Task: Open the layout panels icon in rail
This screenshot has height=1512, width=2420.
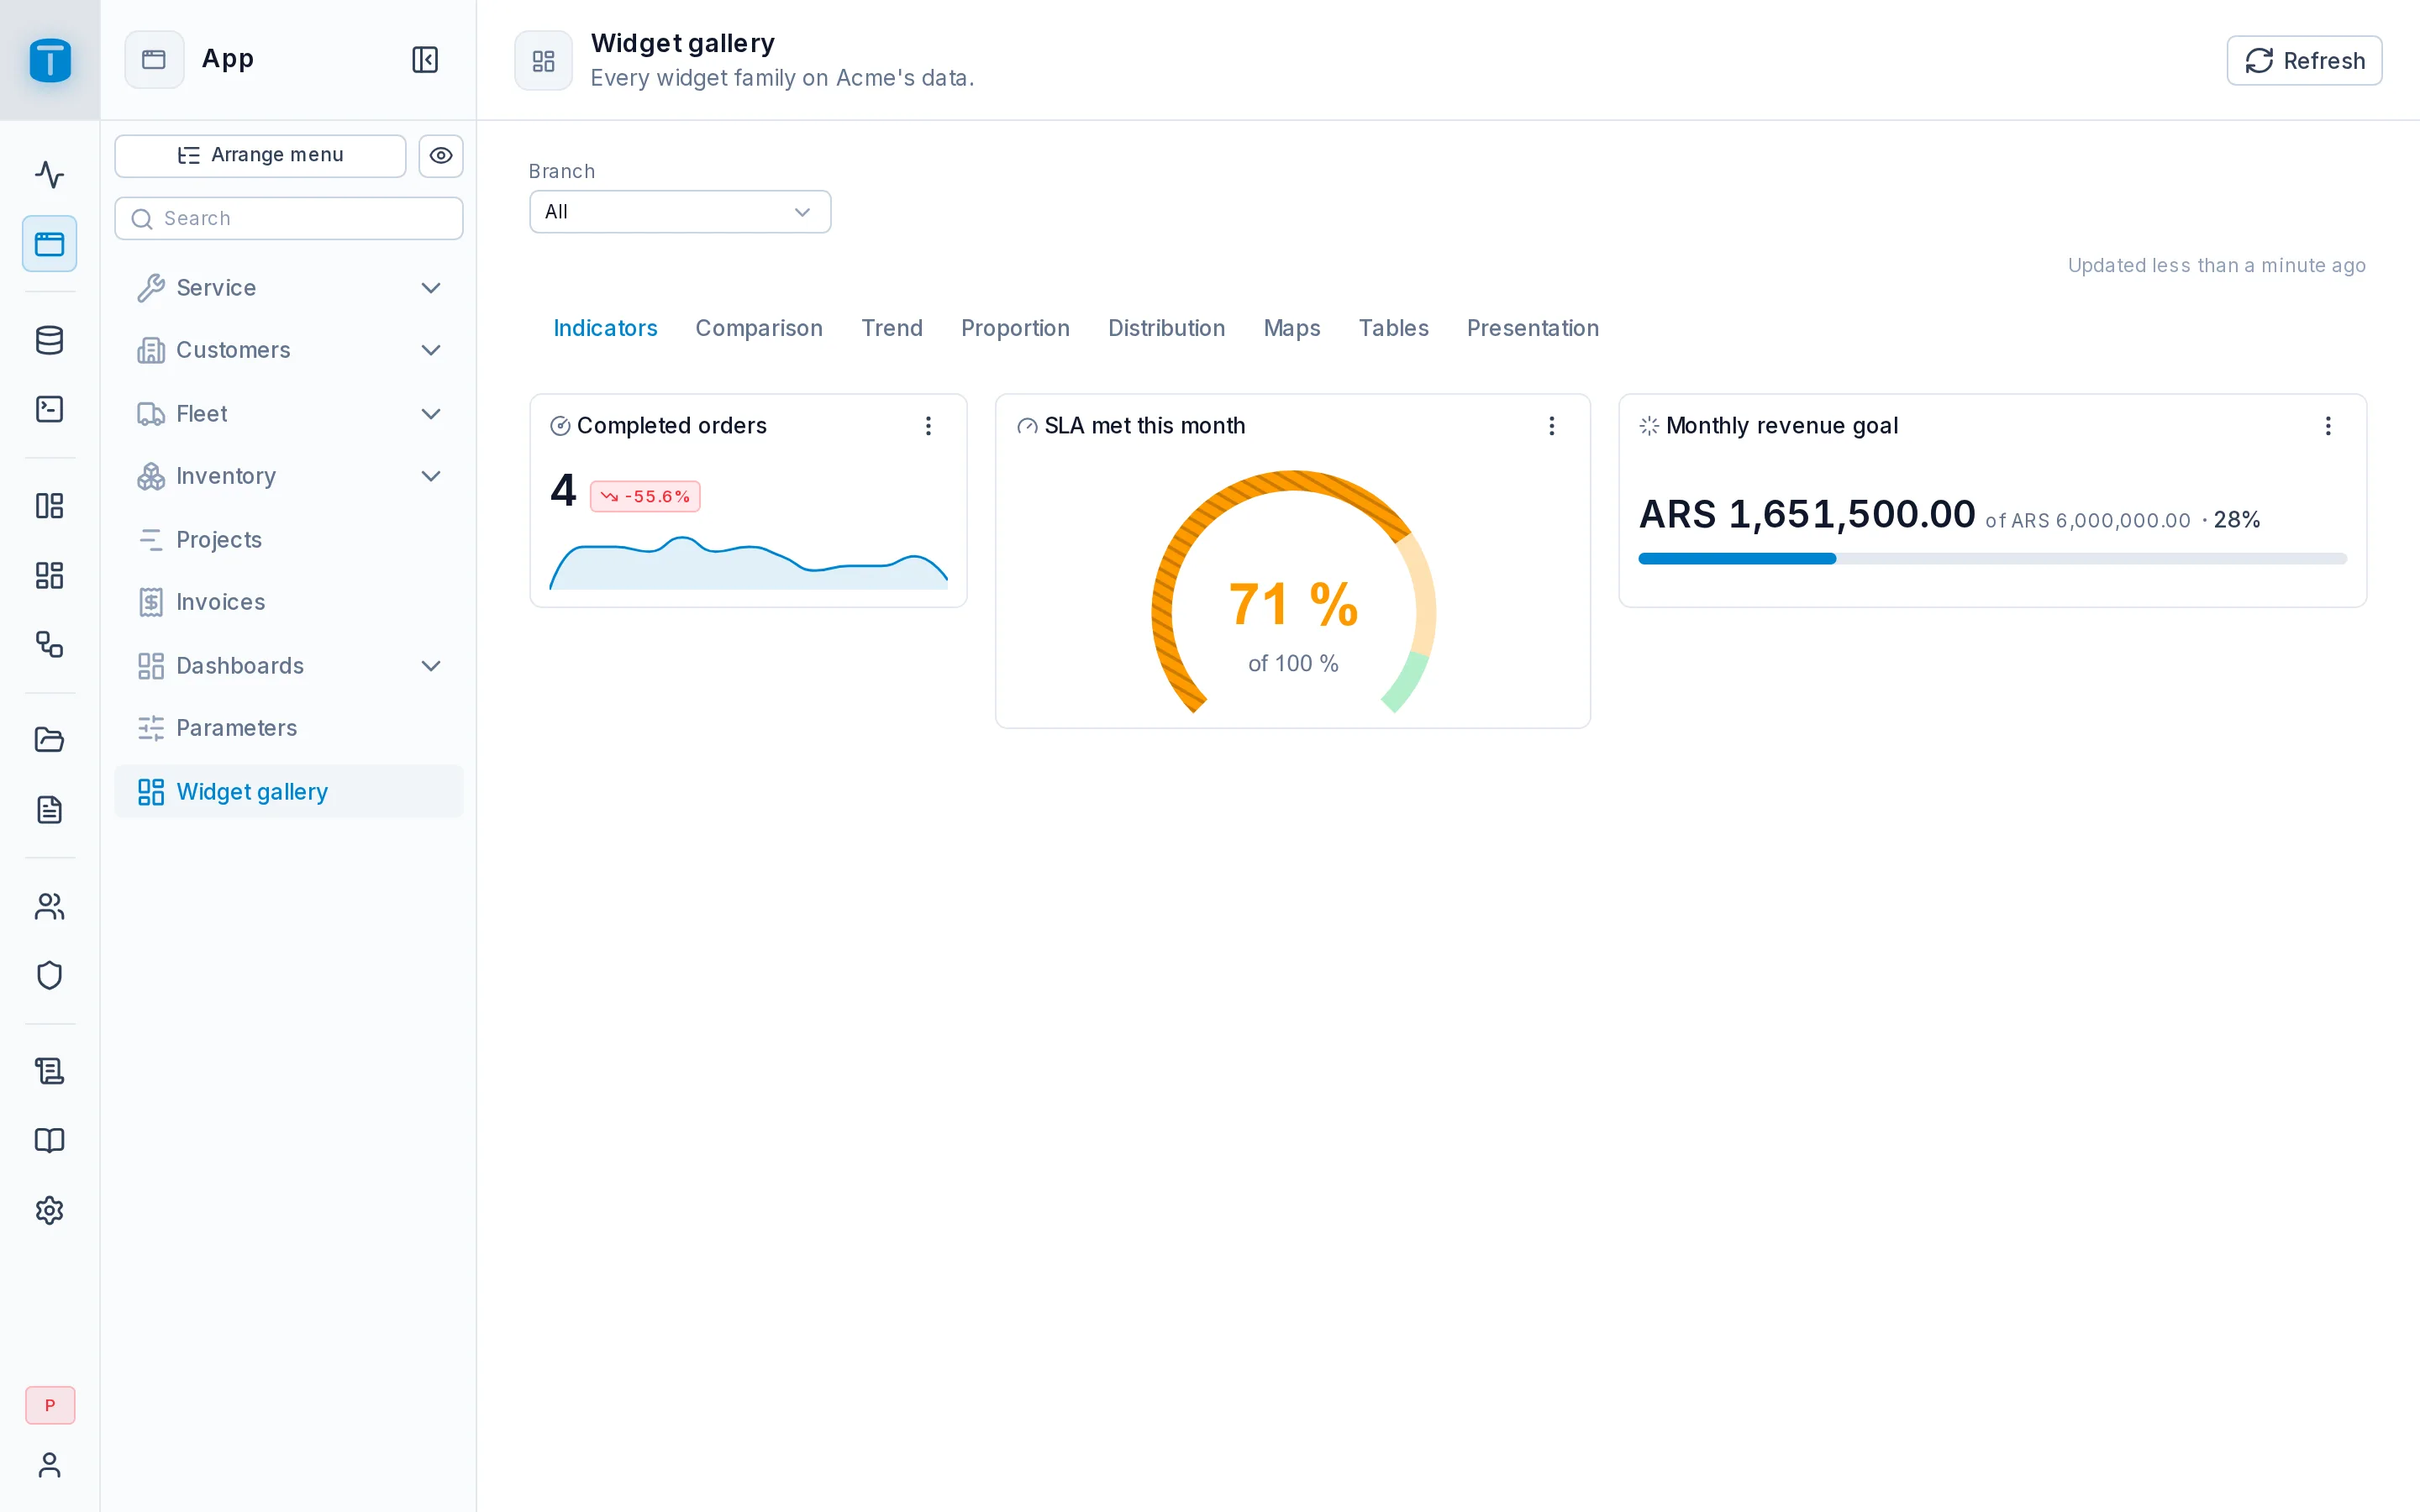Action: point(50,506)
